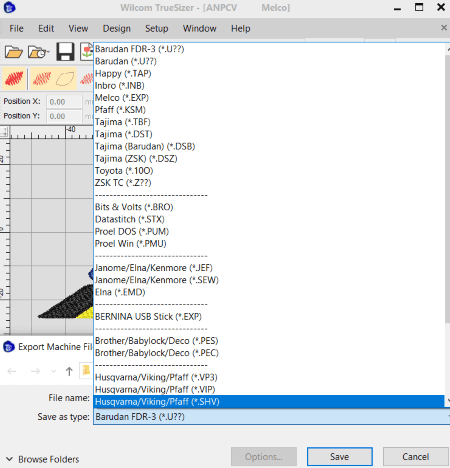Open the Window menu
Image resolution: width=450 pixels, height=468 pixels.
pyautogui.click(x=200, y=29)
